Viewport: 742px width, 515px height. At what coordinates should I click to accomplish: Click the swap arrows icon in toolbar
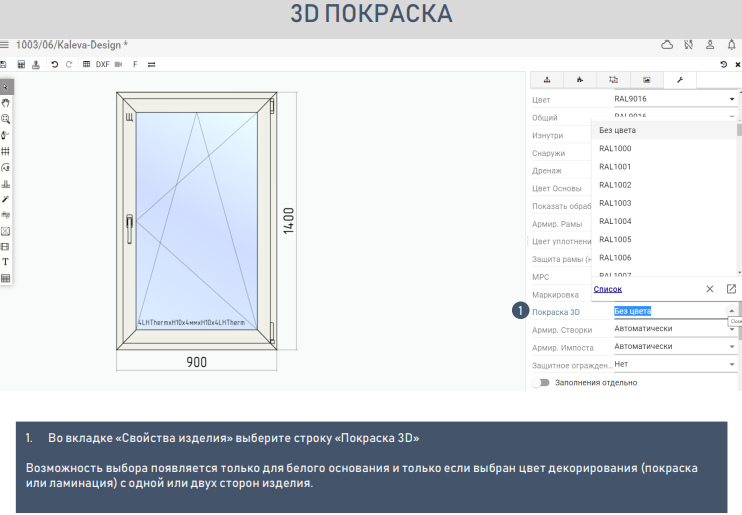[x=151, y=64]
